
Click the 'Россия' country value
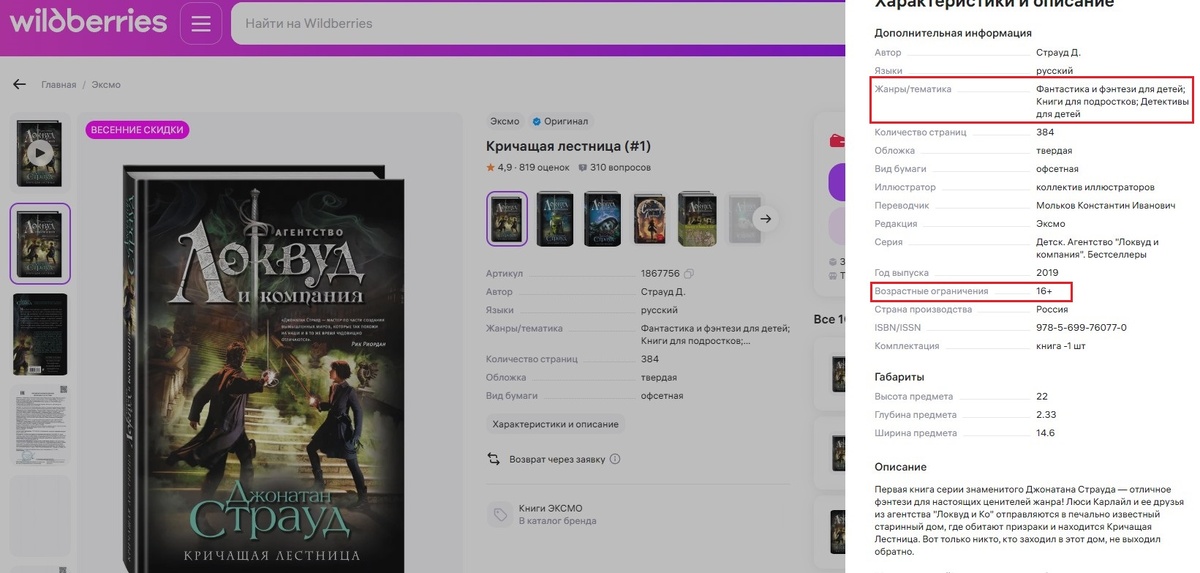[x=1053, y=309]
